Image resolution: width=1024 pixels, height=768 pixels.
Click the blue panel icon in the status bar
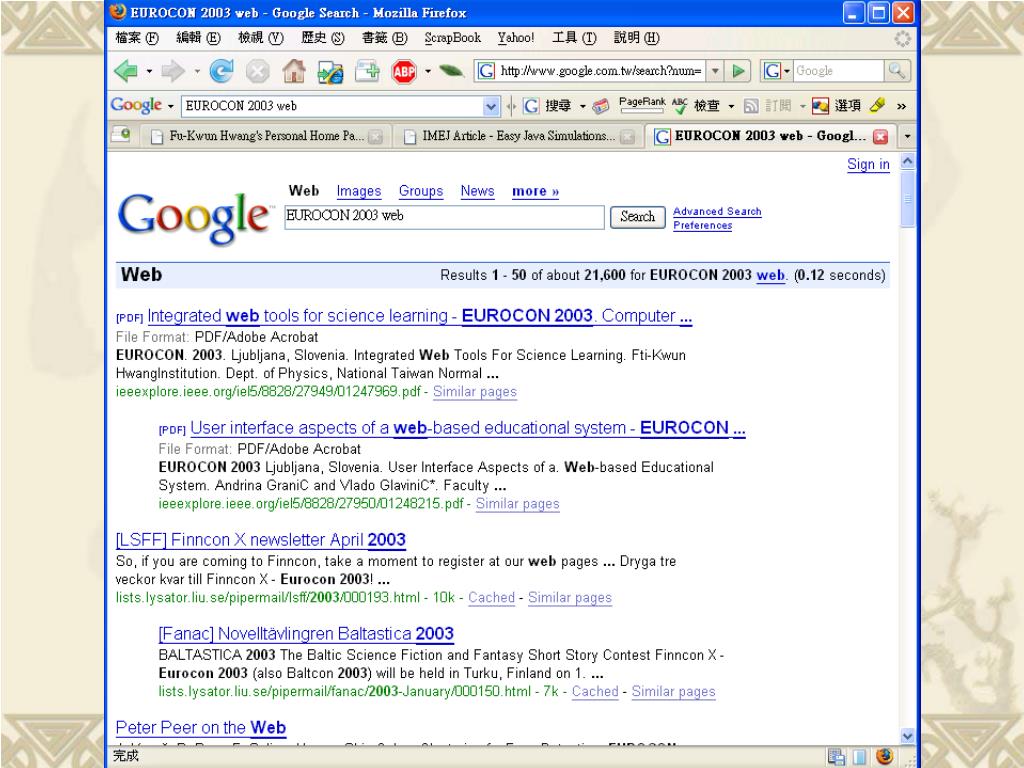[x=859, y=756]
